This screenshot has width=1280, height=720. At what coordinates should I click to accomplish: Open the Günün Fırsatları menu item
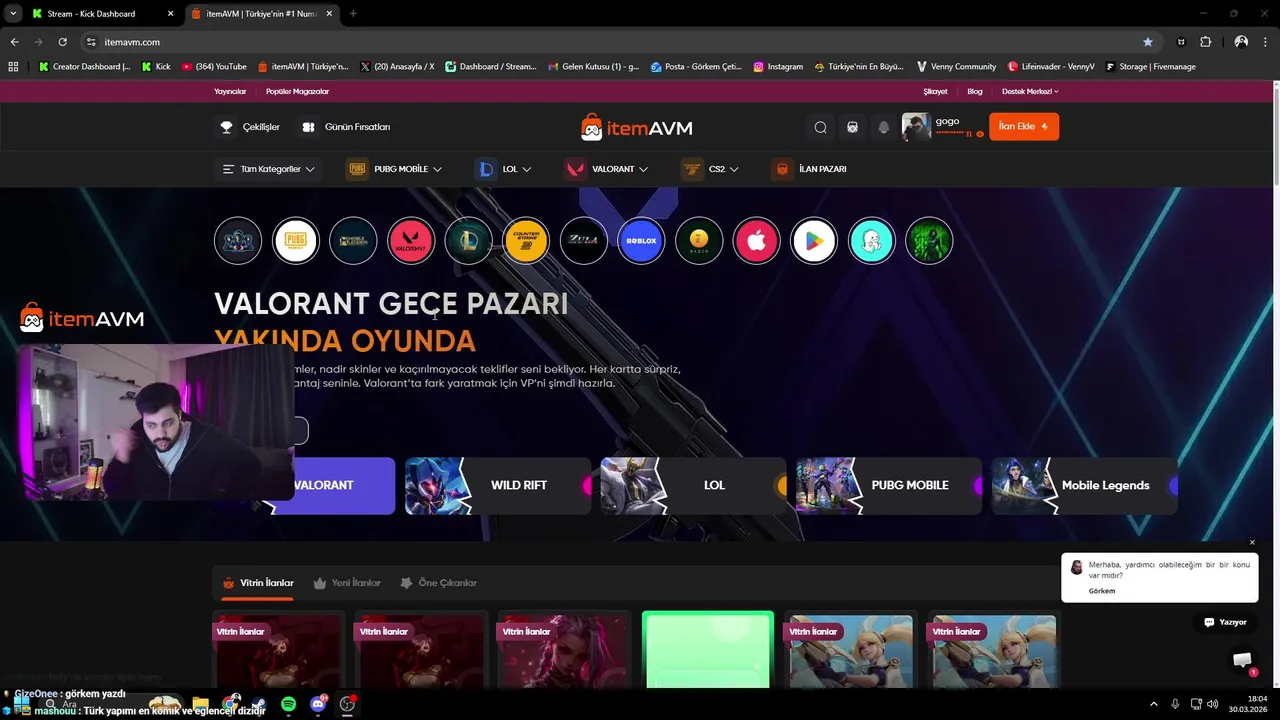click(346, 127)
